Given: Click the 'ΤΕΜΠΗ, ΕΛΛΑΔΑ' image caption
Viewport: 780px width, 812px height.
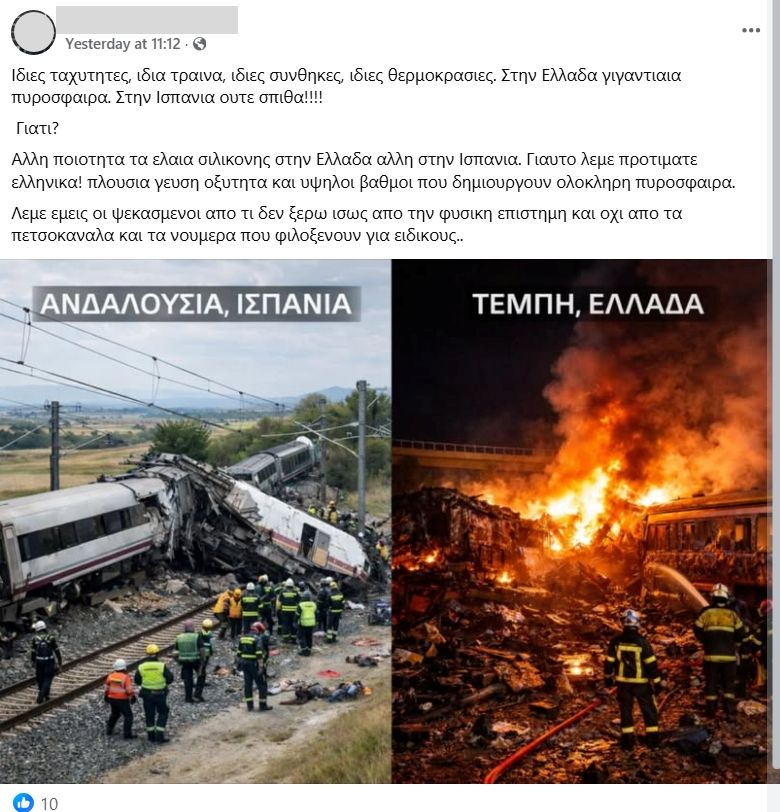Looking at the screenshot, I should pos(588,304).
